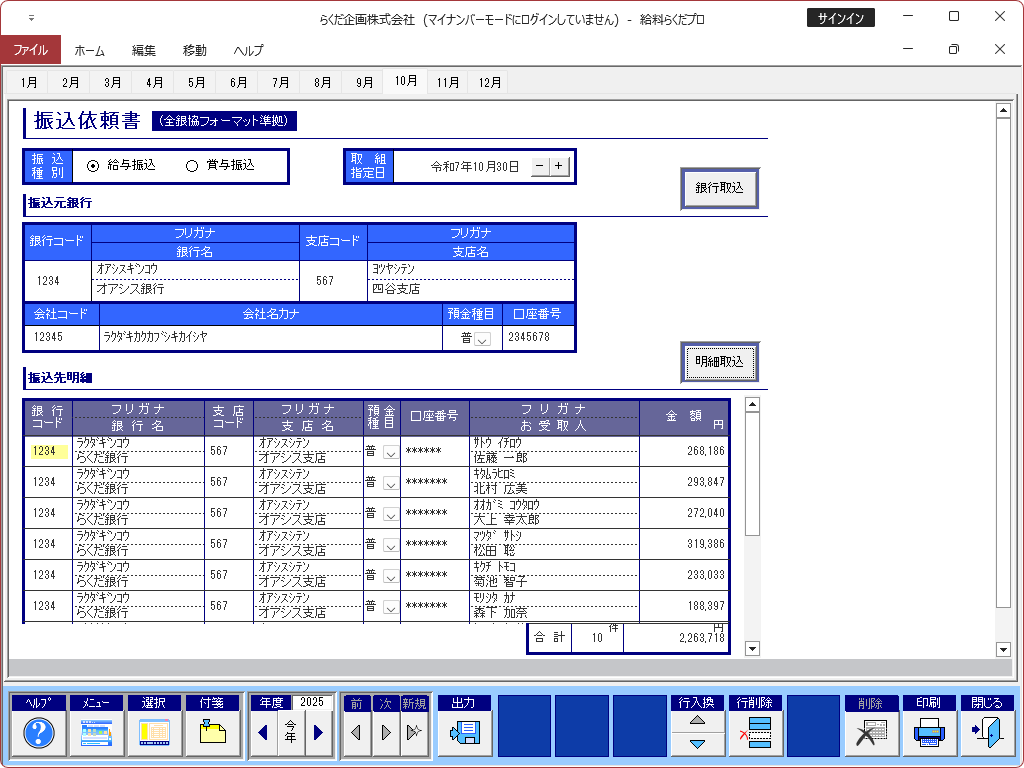Expand 預金種目 dropdown in 松田 聡 row
This screenshot has height=768, width=1024.
(x=390, y=545)
